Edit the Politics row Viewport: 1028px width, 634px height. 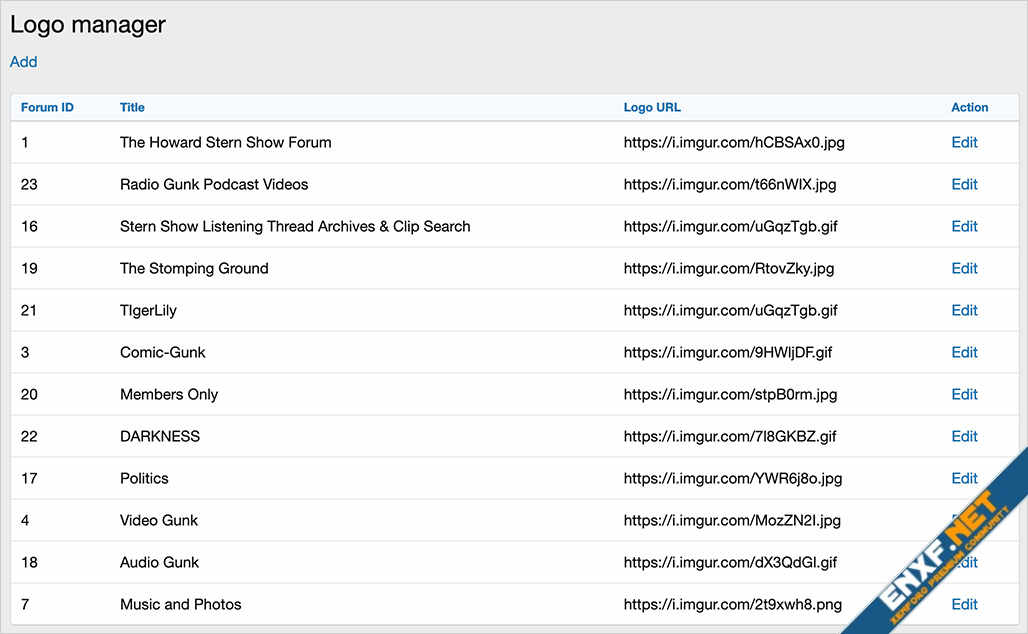[964, 478]
